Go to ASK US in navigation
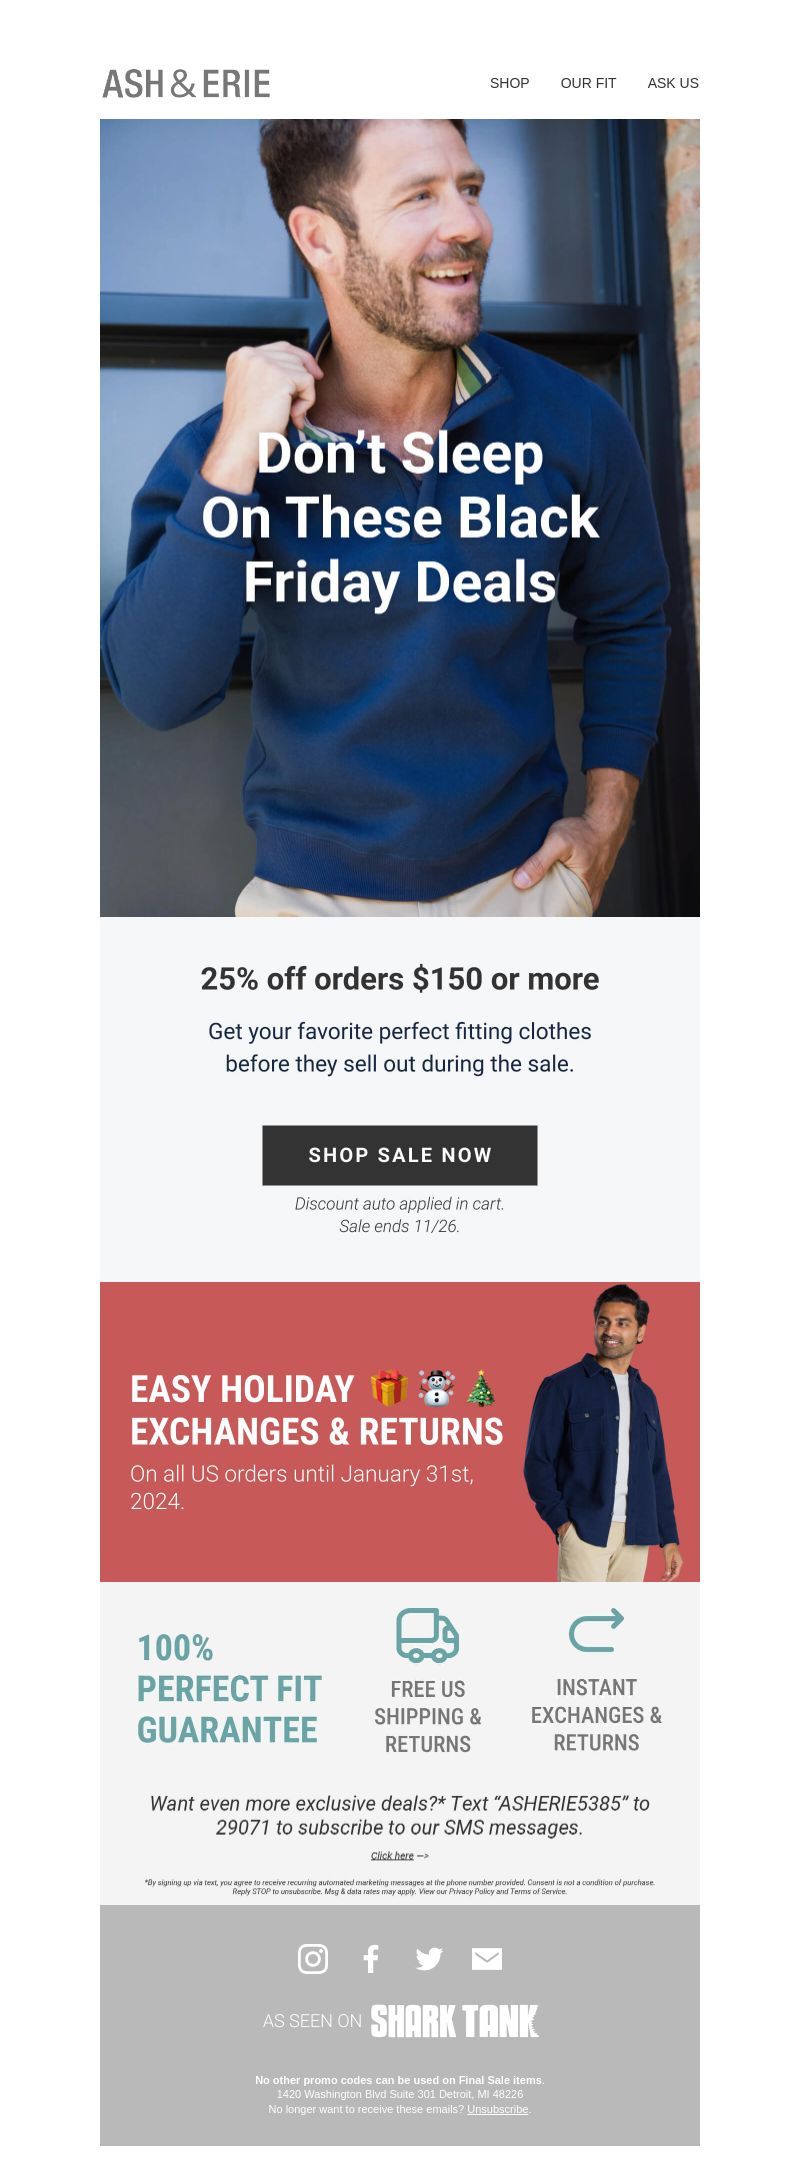The image size is (800, 2166). coord(673,83)
